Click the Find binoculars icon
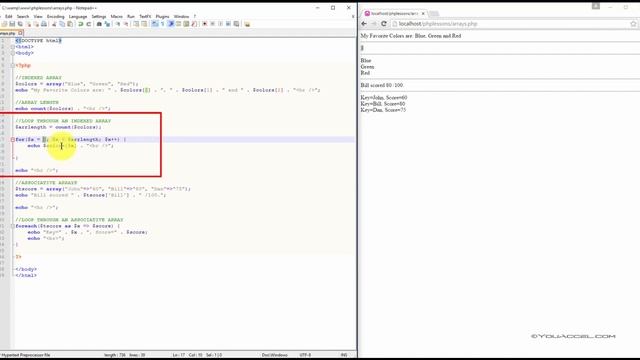Screen dimensions: 640x360 [x=99, y=24]
